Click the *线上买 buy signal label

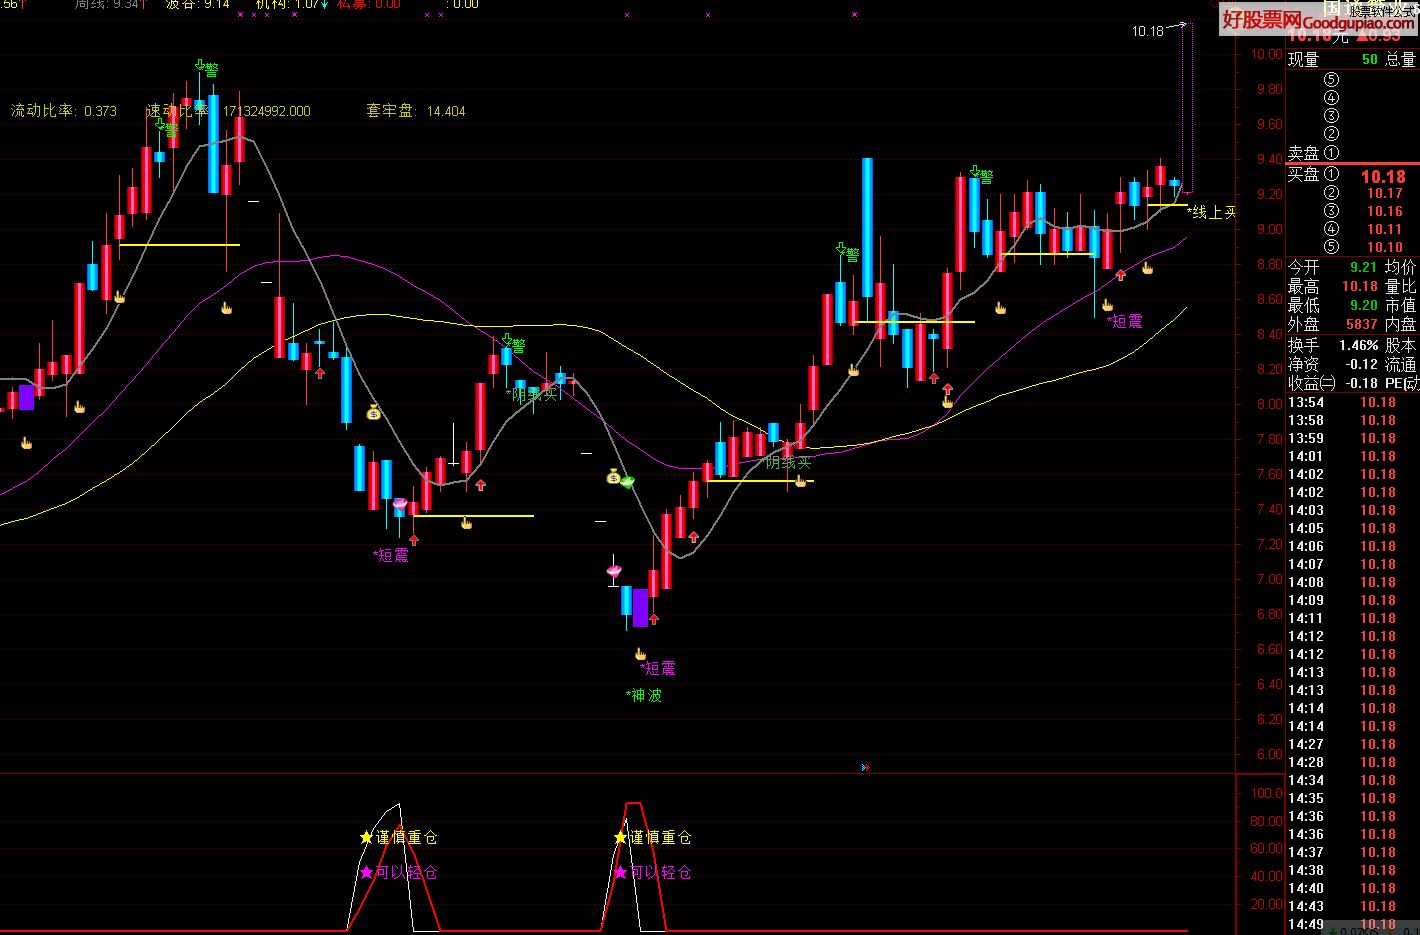[1212, 212]
